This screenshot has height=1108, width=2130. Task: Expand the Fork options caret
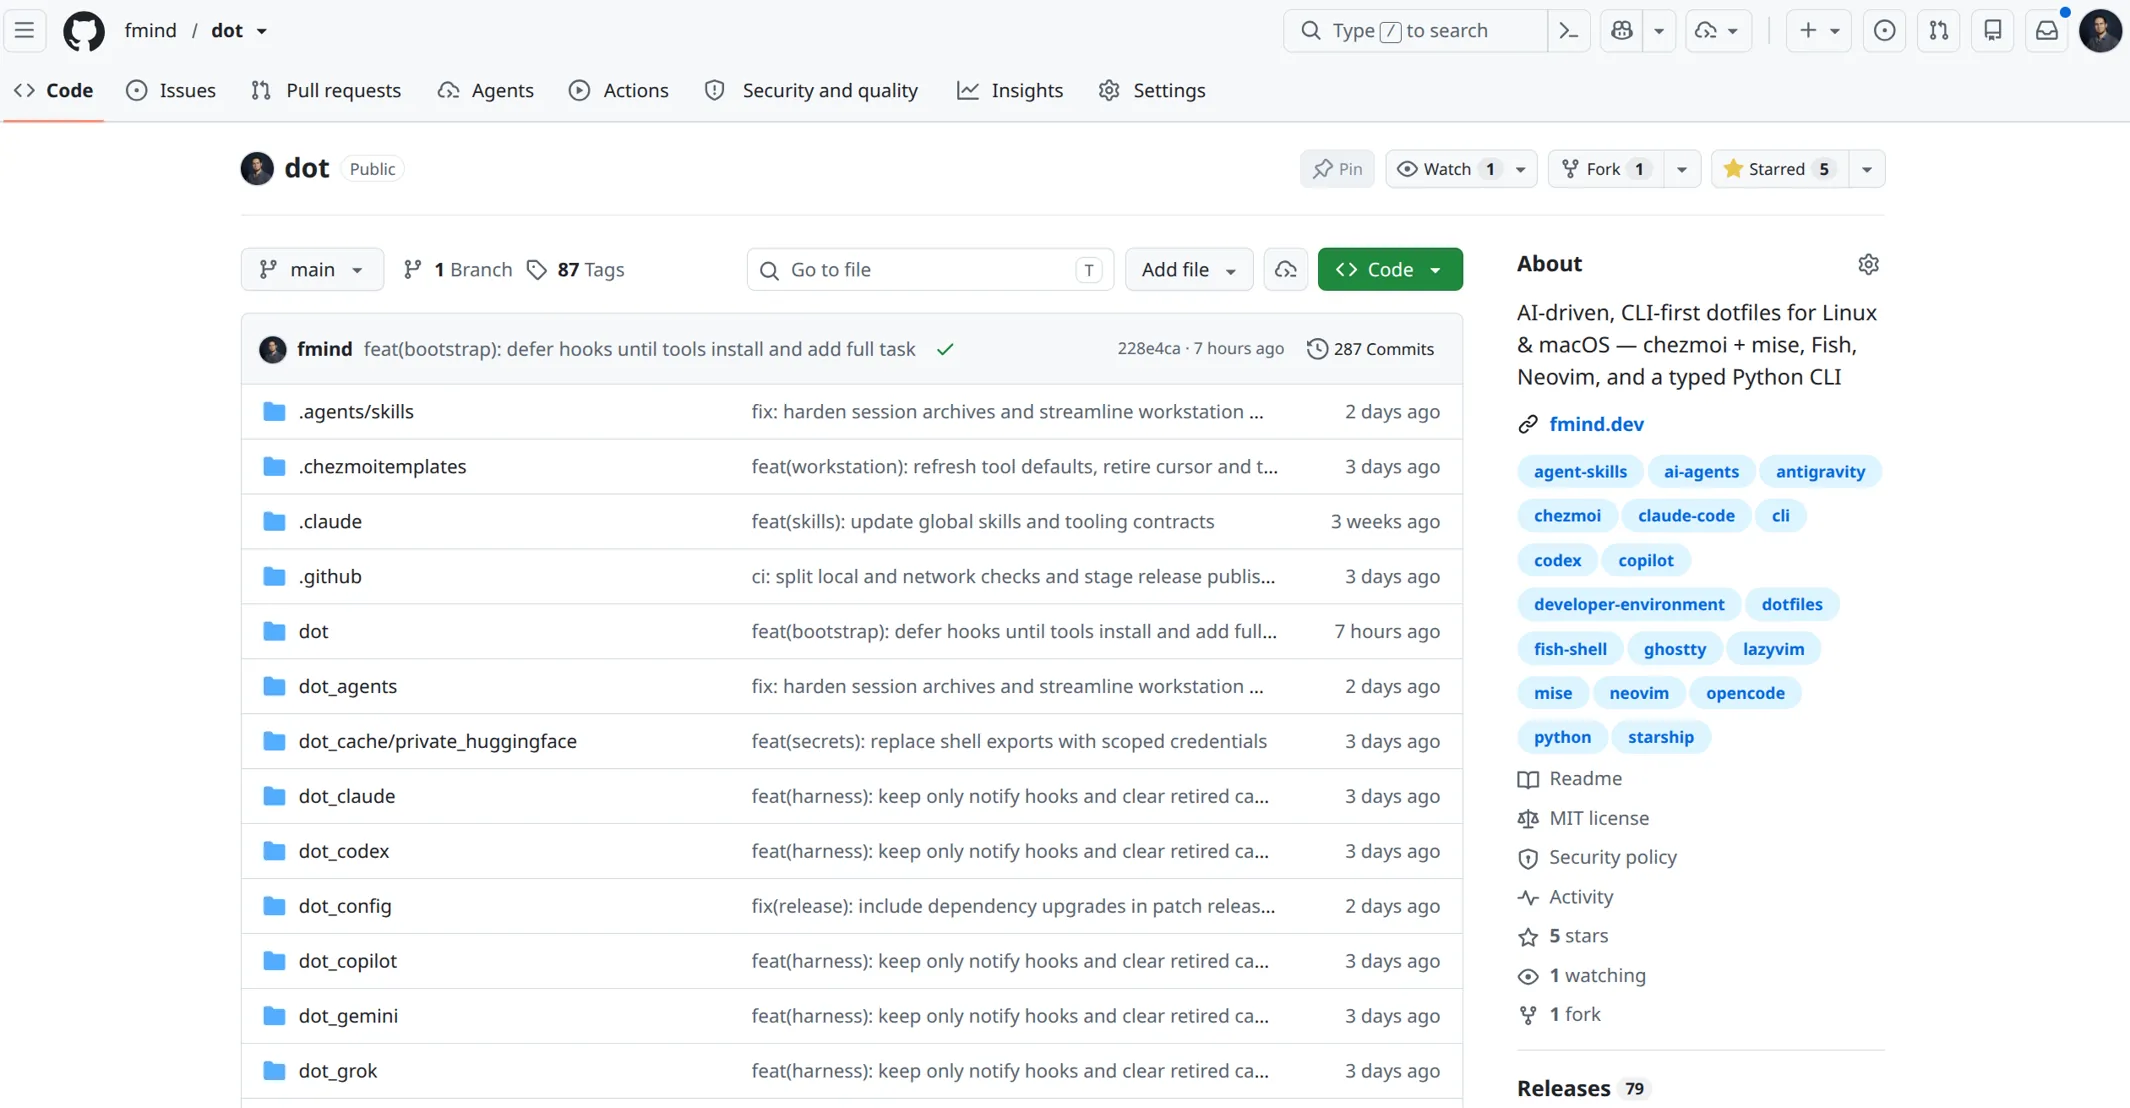(1681, 169)
